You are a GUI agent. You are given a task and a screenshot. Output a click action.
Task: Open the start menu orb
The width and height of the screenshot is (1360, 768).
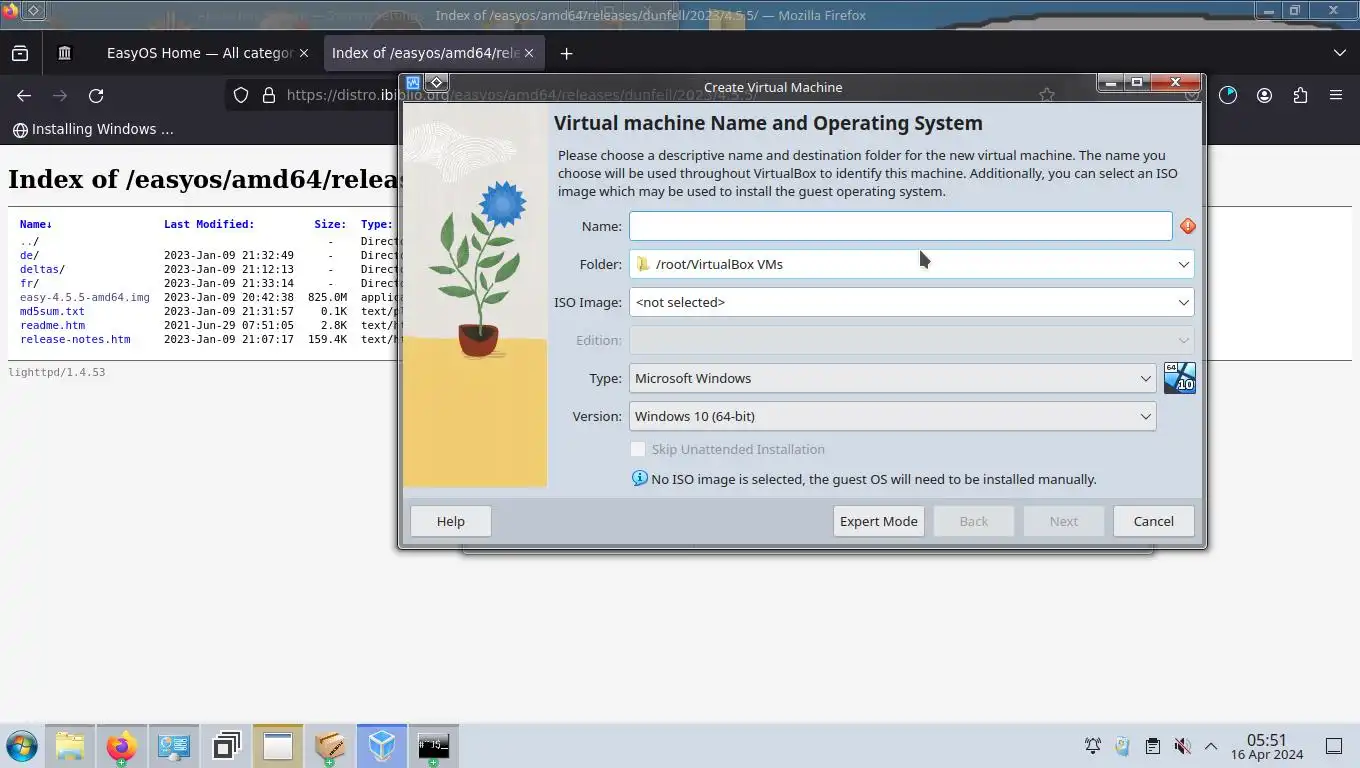tap(21, 746)
